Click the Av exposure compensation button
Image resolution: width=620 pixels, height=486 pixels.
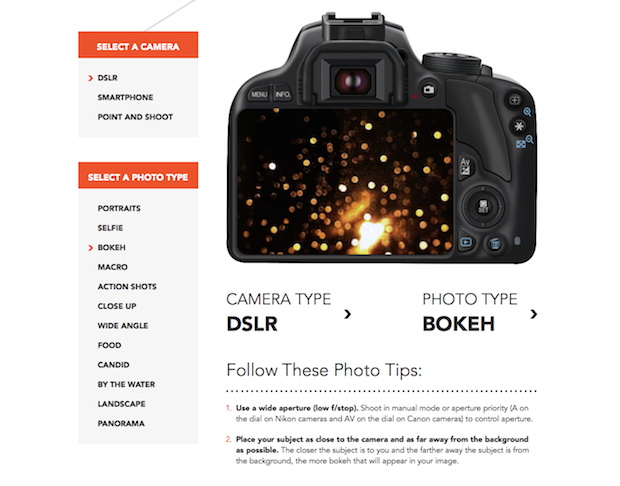(465, 166)
